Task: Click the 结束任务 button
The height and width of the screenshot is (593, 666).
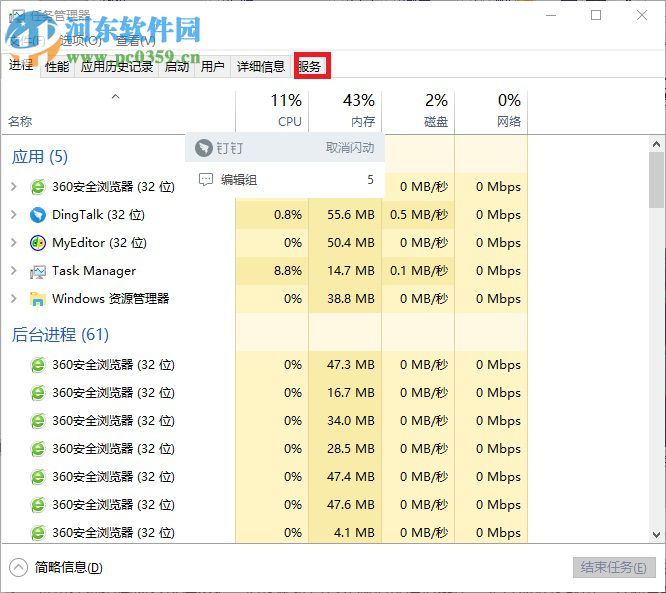Action: (x=614, y=568)
